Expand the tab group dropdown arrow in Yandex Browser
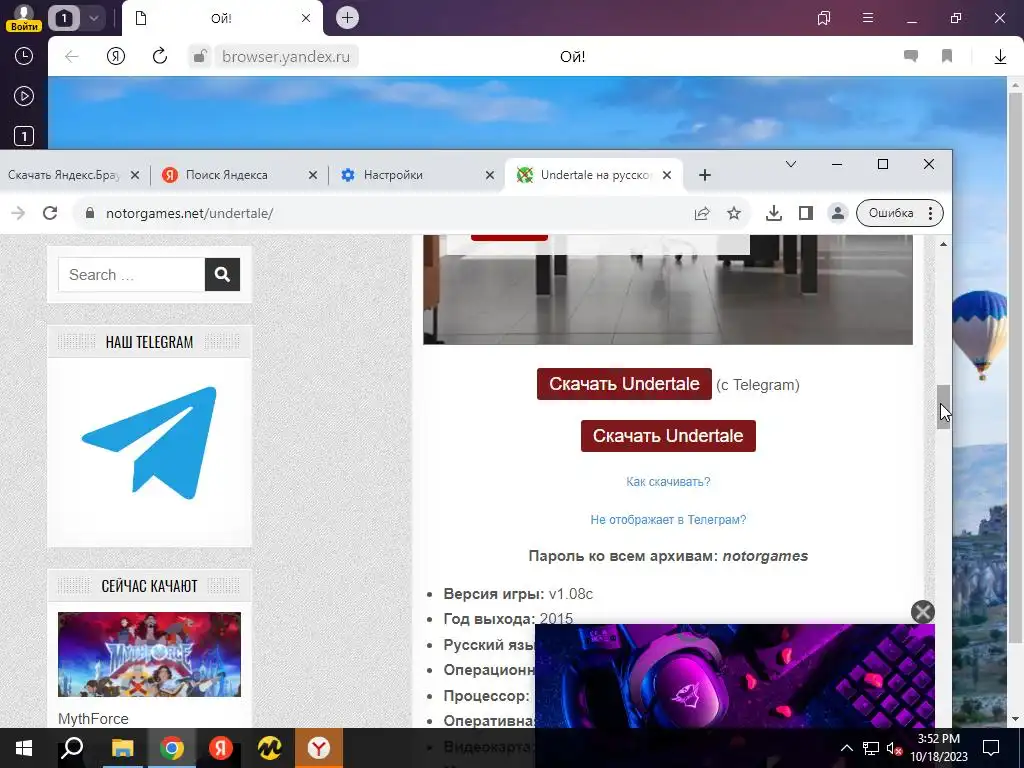The height and width of the screenshot is (768, 1024). click(93, 18)
